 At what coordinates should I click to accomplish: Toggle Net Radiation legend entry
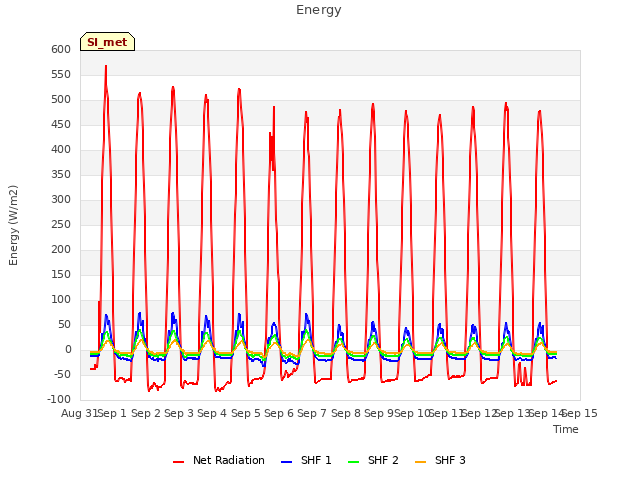coord(219,460)
